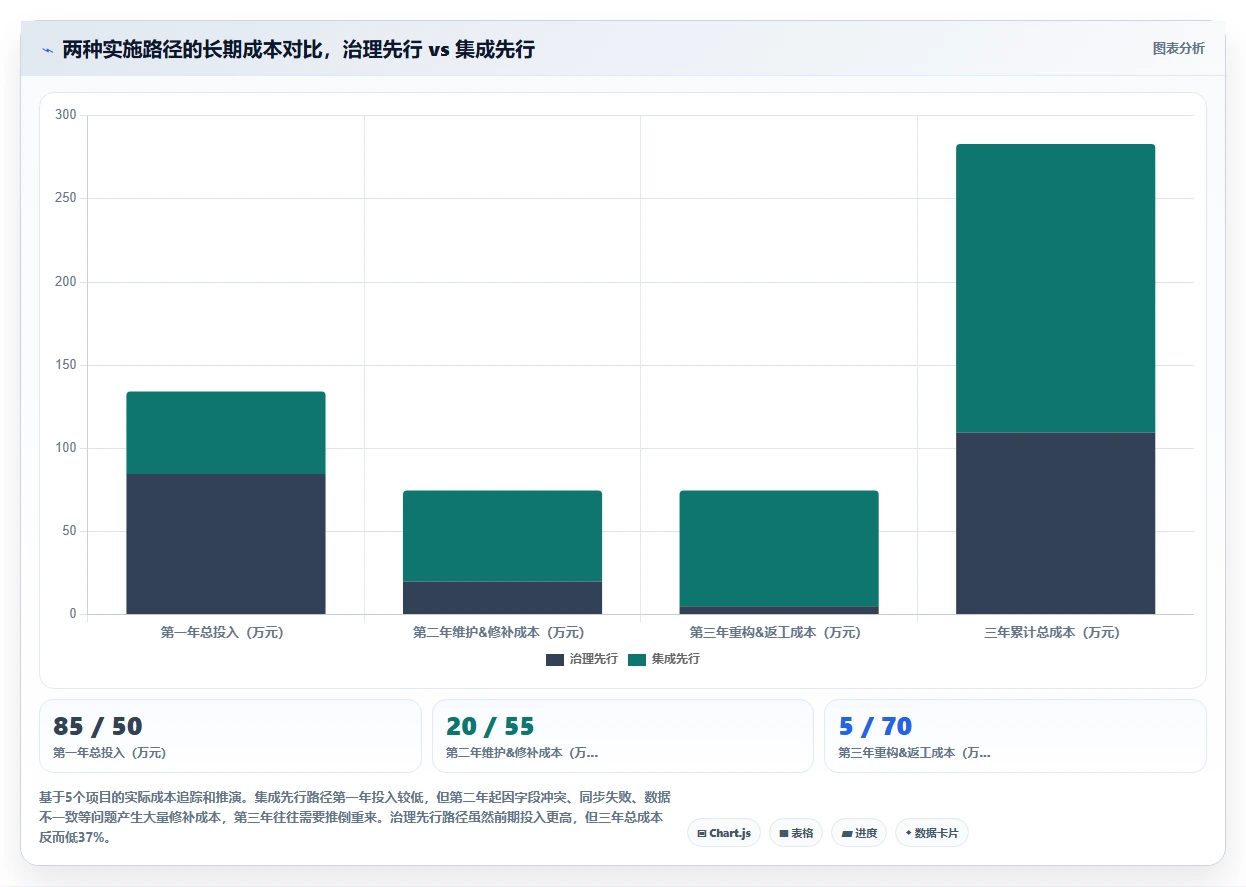The width and height of the screenshot is (1246, 887).
Task: Click the teal segment of the 三年累计总成本 bar
Action: 1055,288
